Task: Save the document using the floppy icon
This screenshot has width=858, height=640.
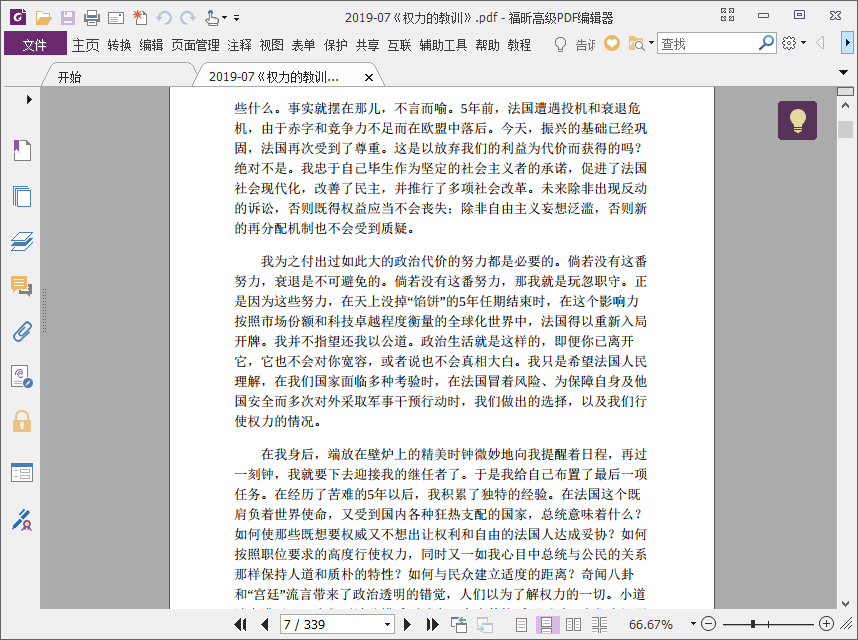Action: (x=68, y=18)
